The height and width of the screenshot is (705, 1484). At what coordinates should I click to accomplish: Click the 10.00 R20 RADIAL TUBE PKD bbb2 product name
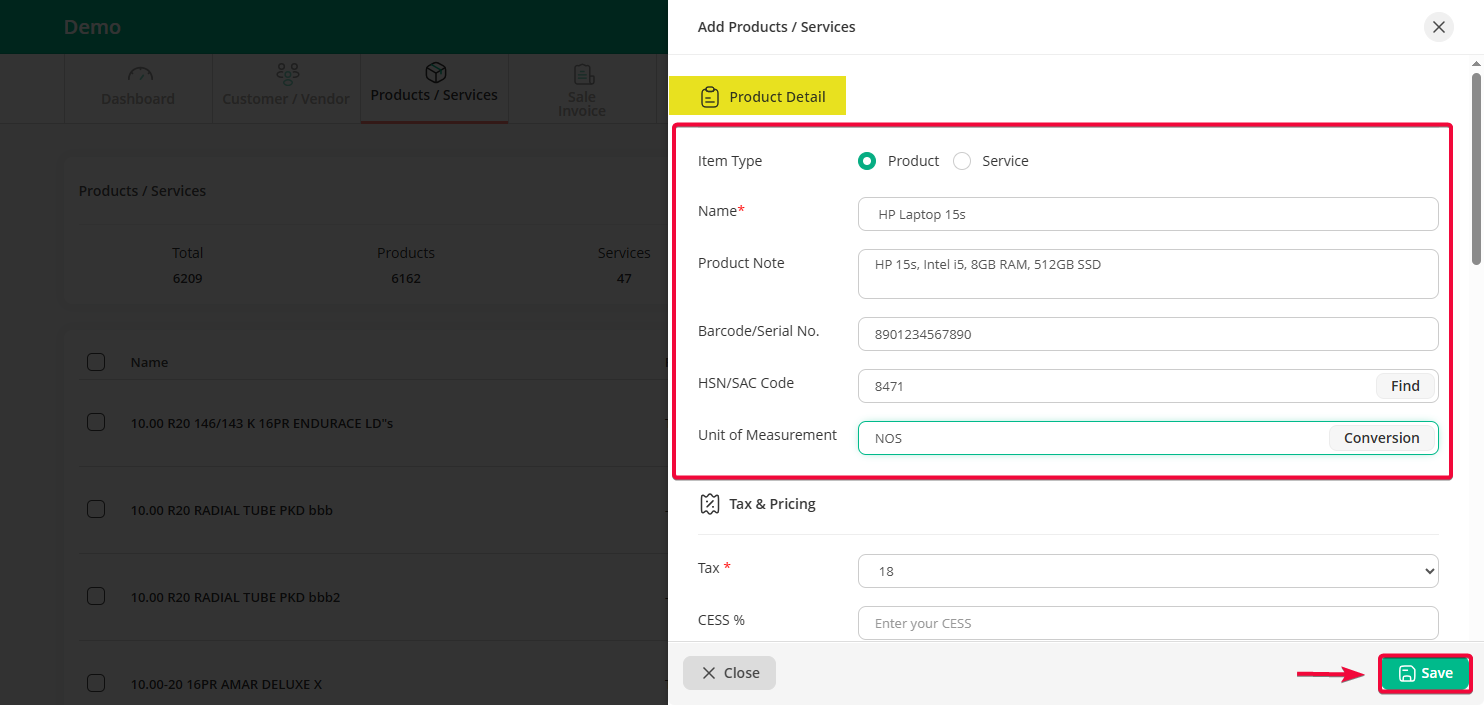pos(236,597)
